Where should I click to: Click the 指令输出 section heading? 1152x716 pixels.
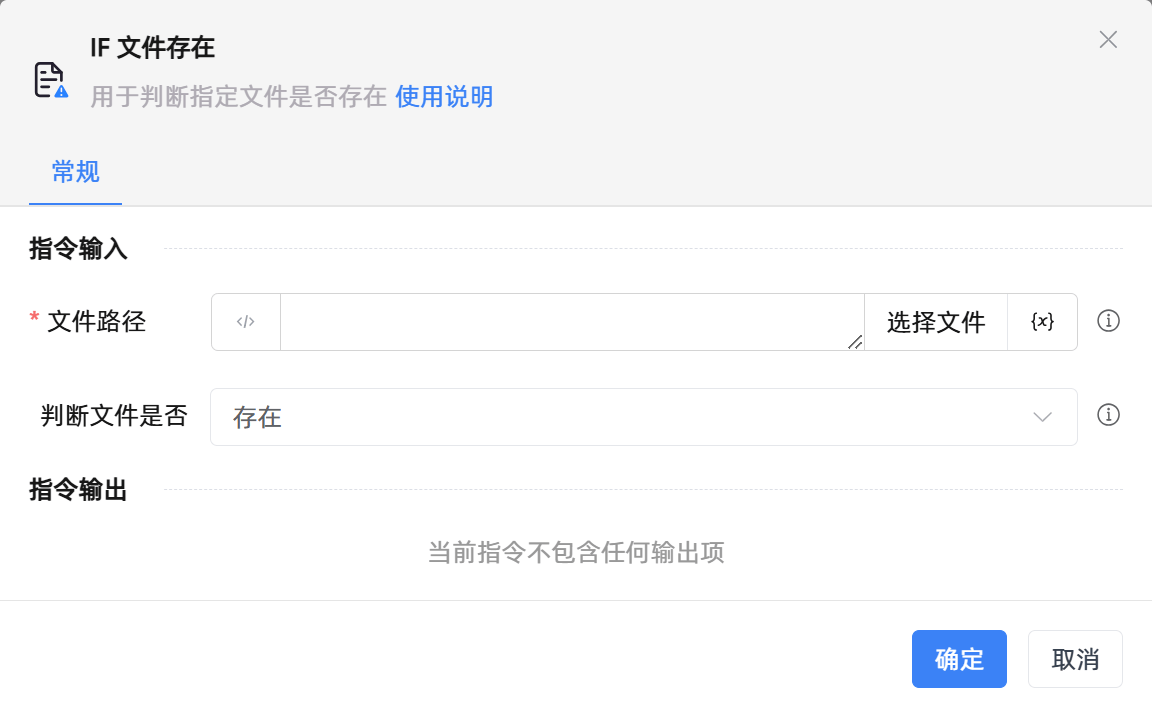(x=79, y=489)
